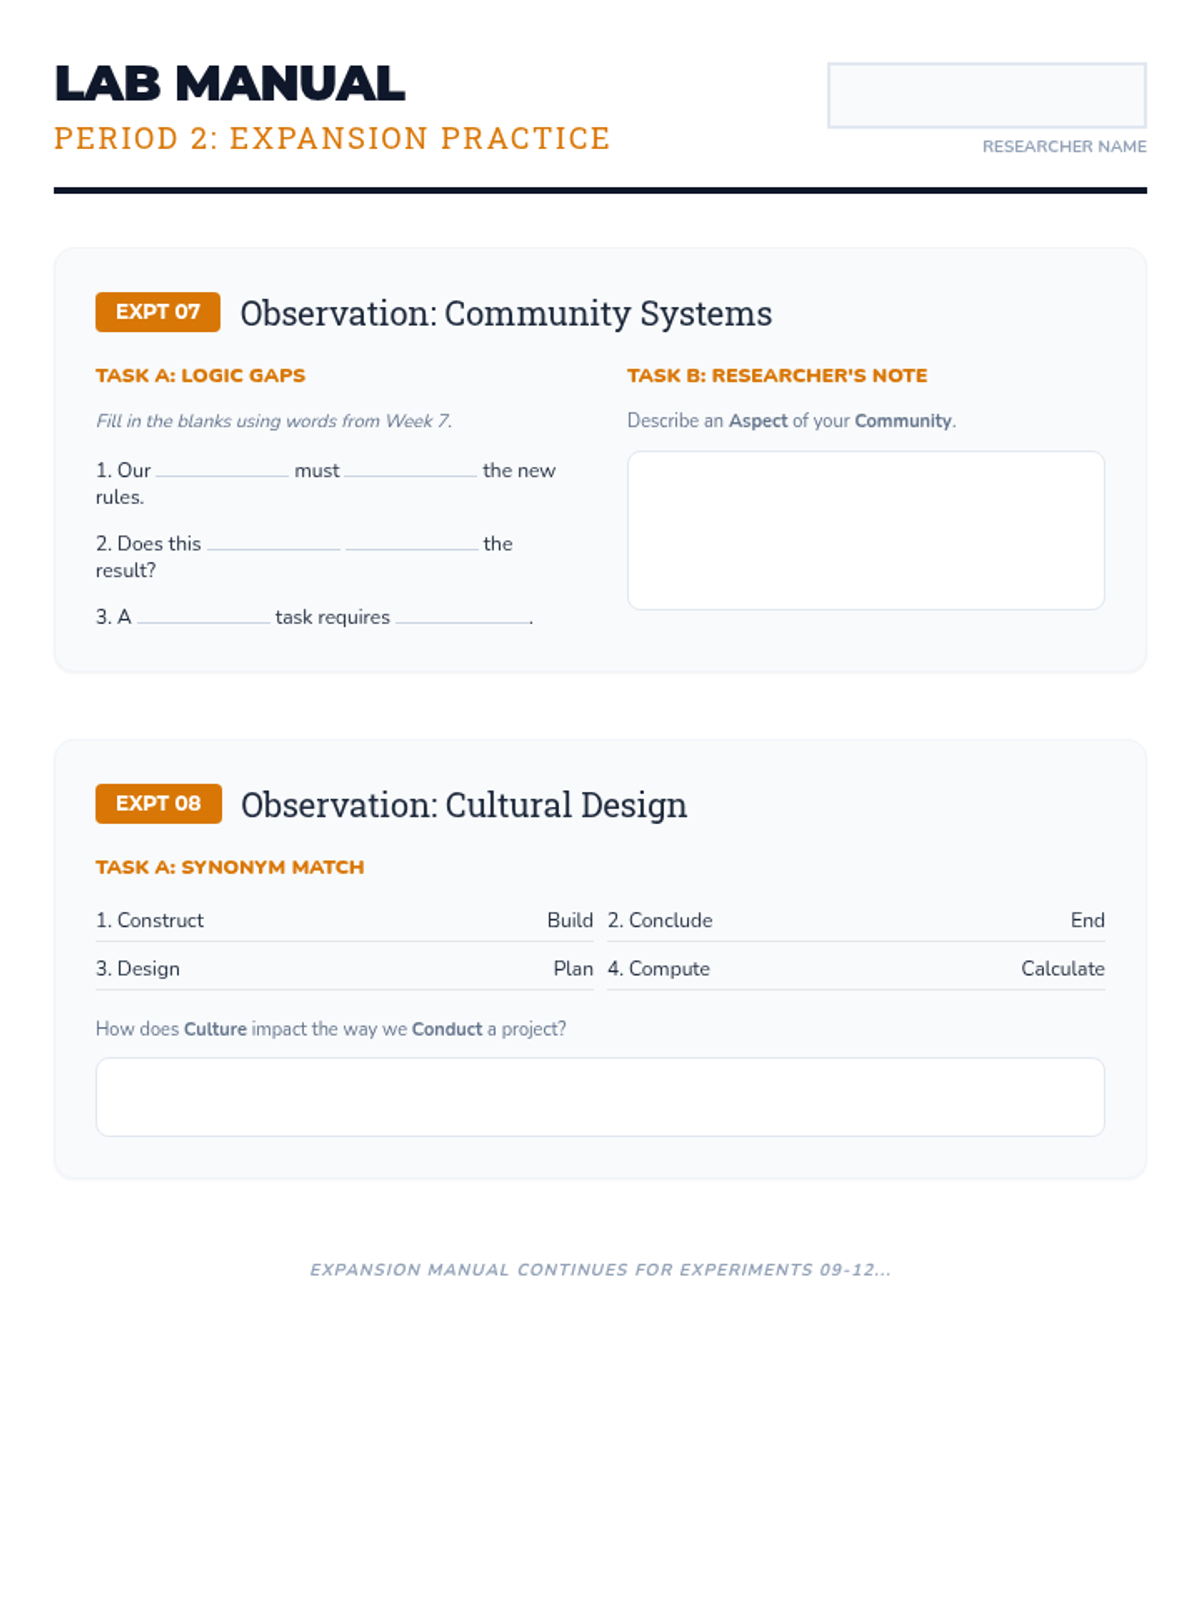Click the EXPT 07 badge

[158, 312]
